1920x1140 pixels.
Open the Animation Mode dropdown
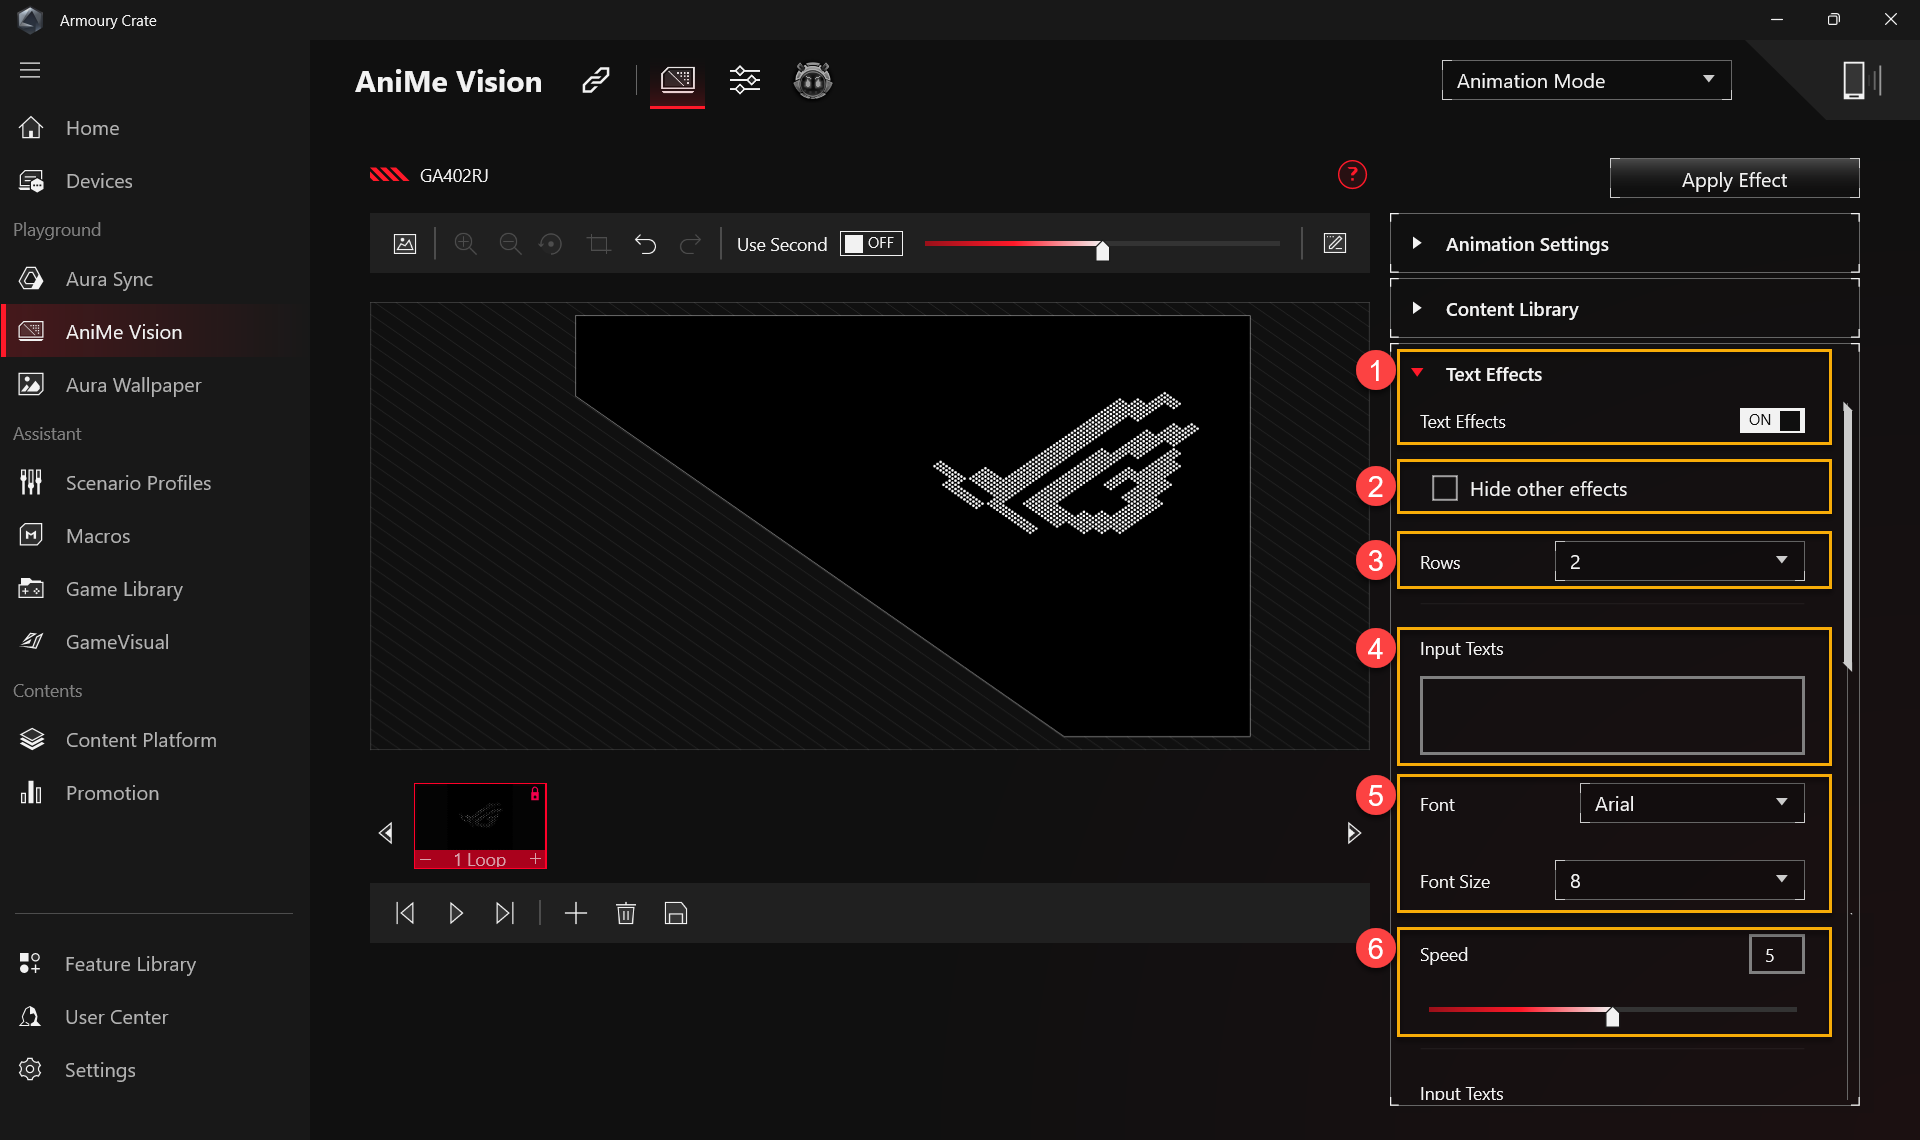click(1585, 81)
